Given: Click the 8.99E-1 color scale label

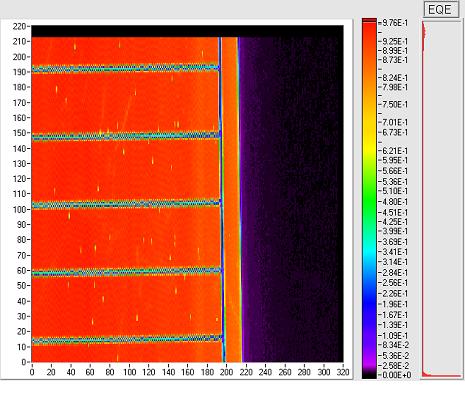Looking at the screenshot, I should coord(395,51).
